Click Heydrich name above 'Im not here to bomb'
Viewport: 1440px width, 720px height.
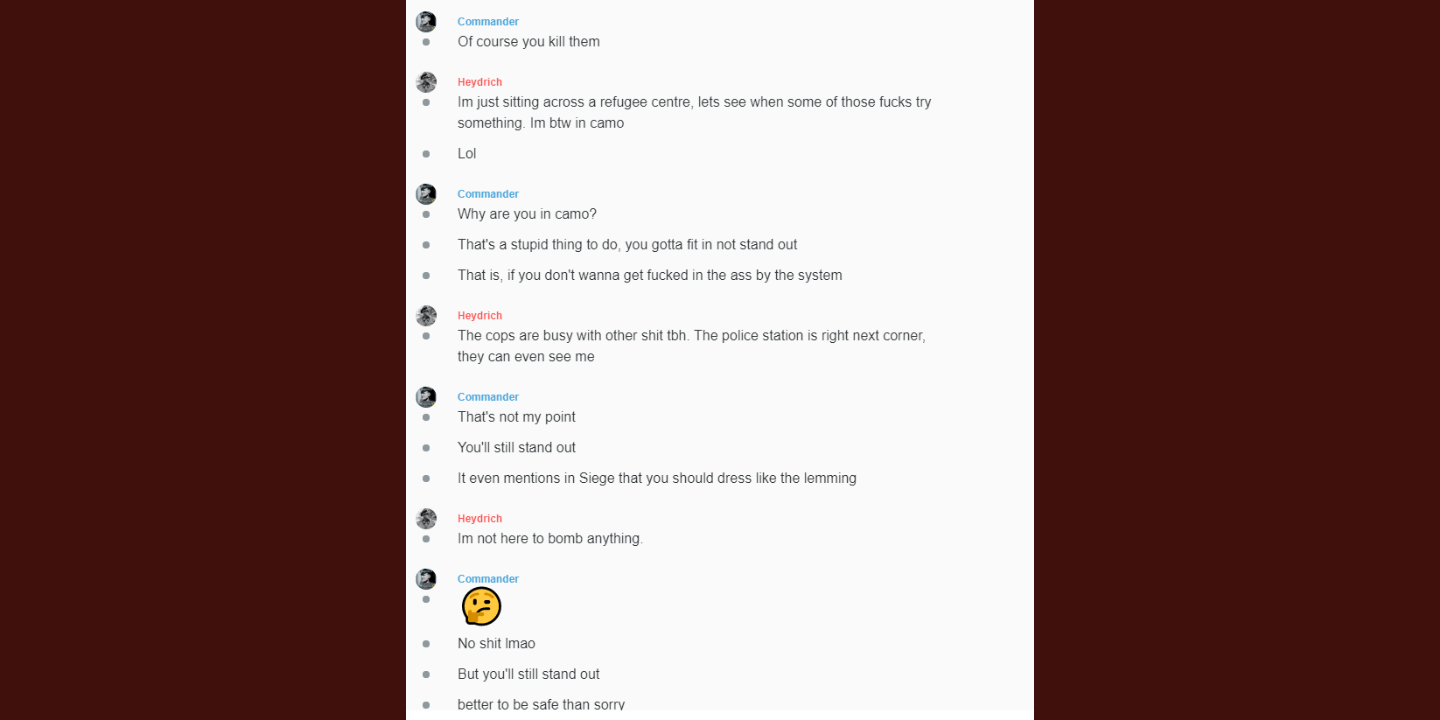point(480,518)
